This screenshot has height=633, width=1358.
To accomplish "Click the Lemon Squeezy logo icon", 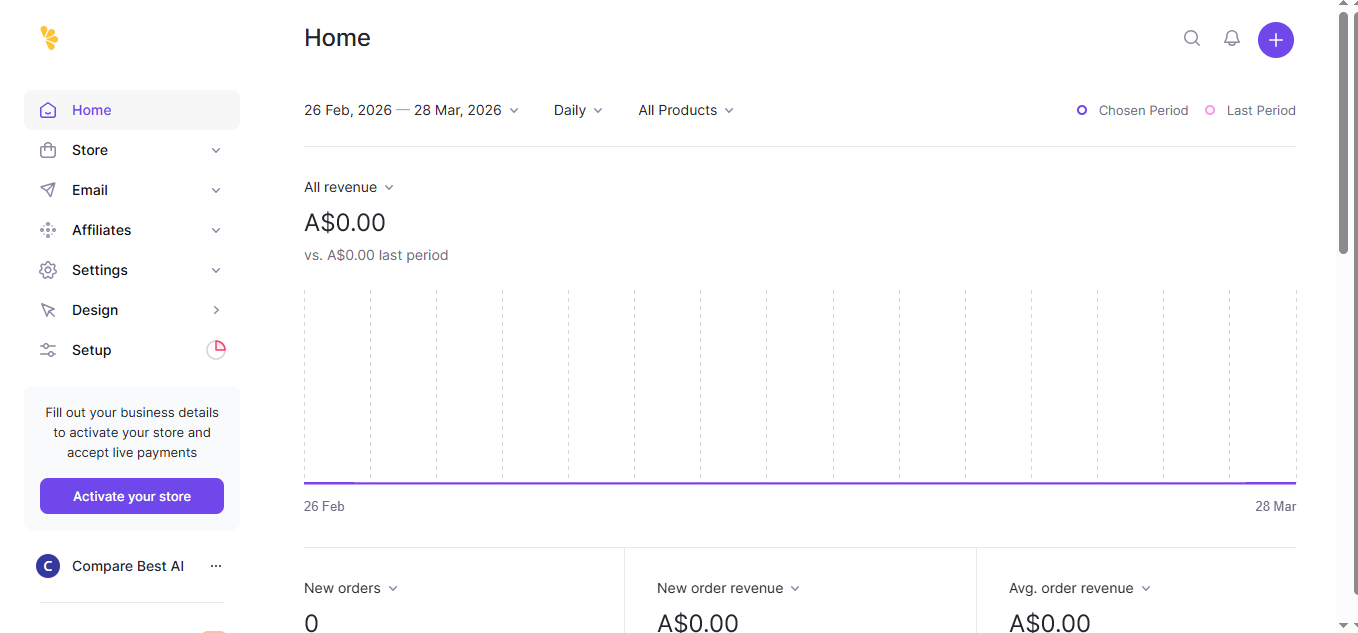I will tap(49, 38).
